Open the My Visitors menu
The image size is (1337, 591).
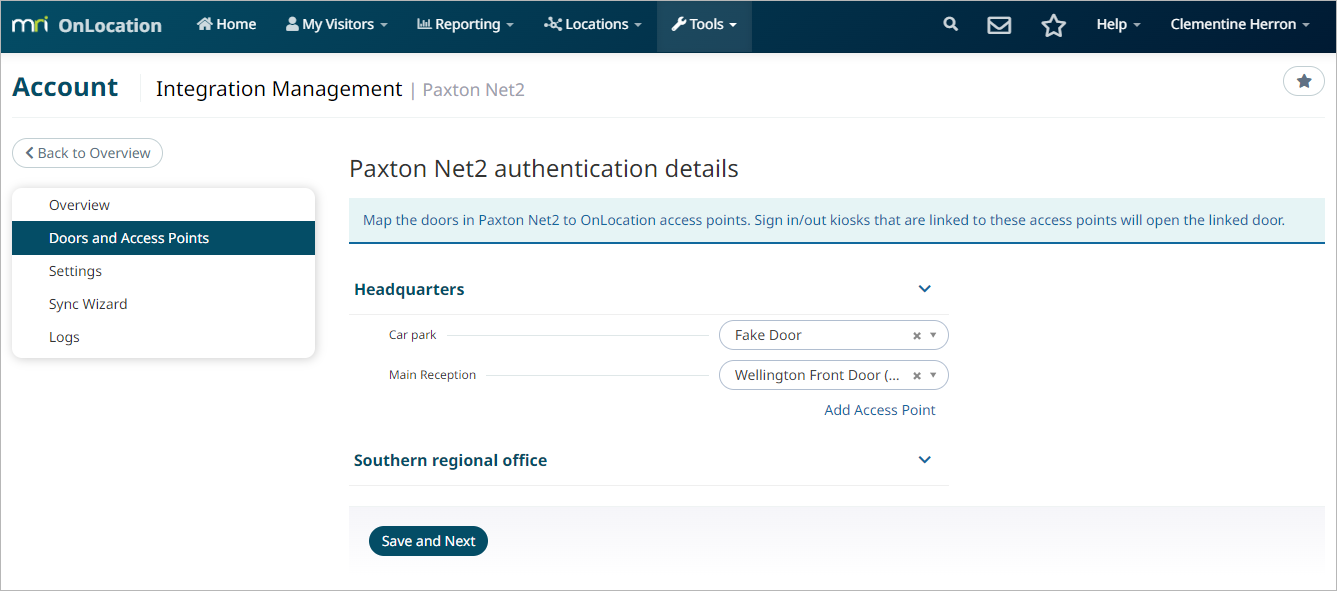pyautogui.click(x=336, y=25)
